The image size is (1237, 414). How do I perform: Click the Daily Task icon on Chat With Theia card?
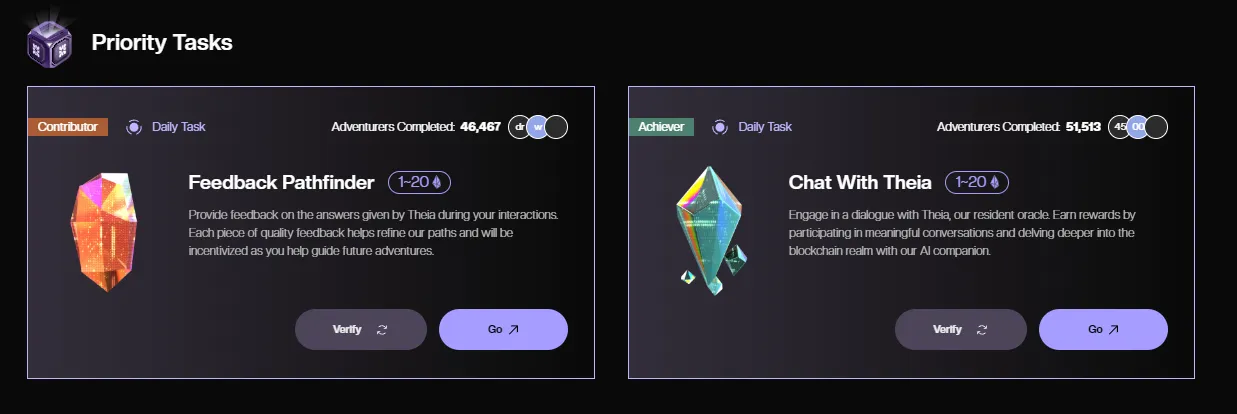[x=720, y=127]
